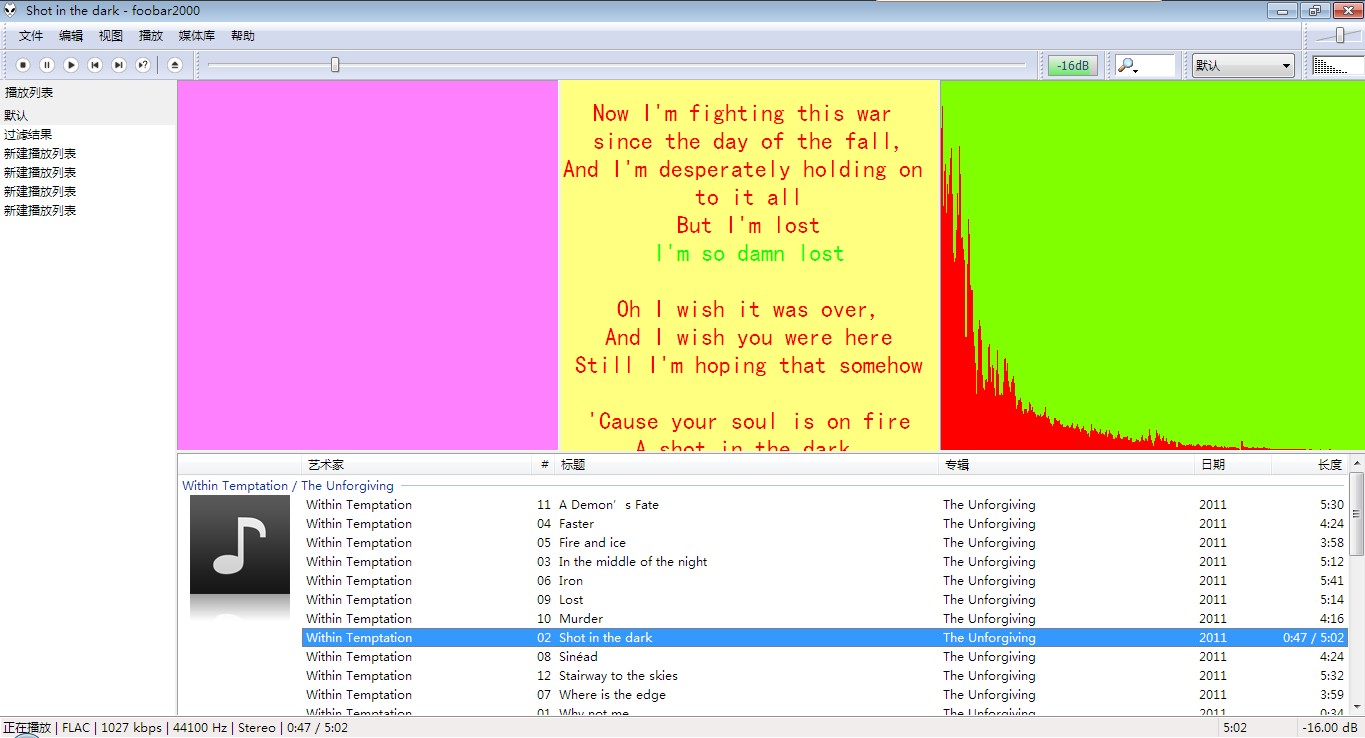Open the 媒体库 menu

click(x=197, y=36)
